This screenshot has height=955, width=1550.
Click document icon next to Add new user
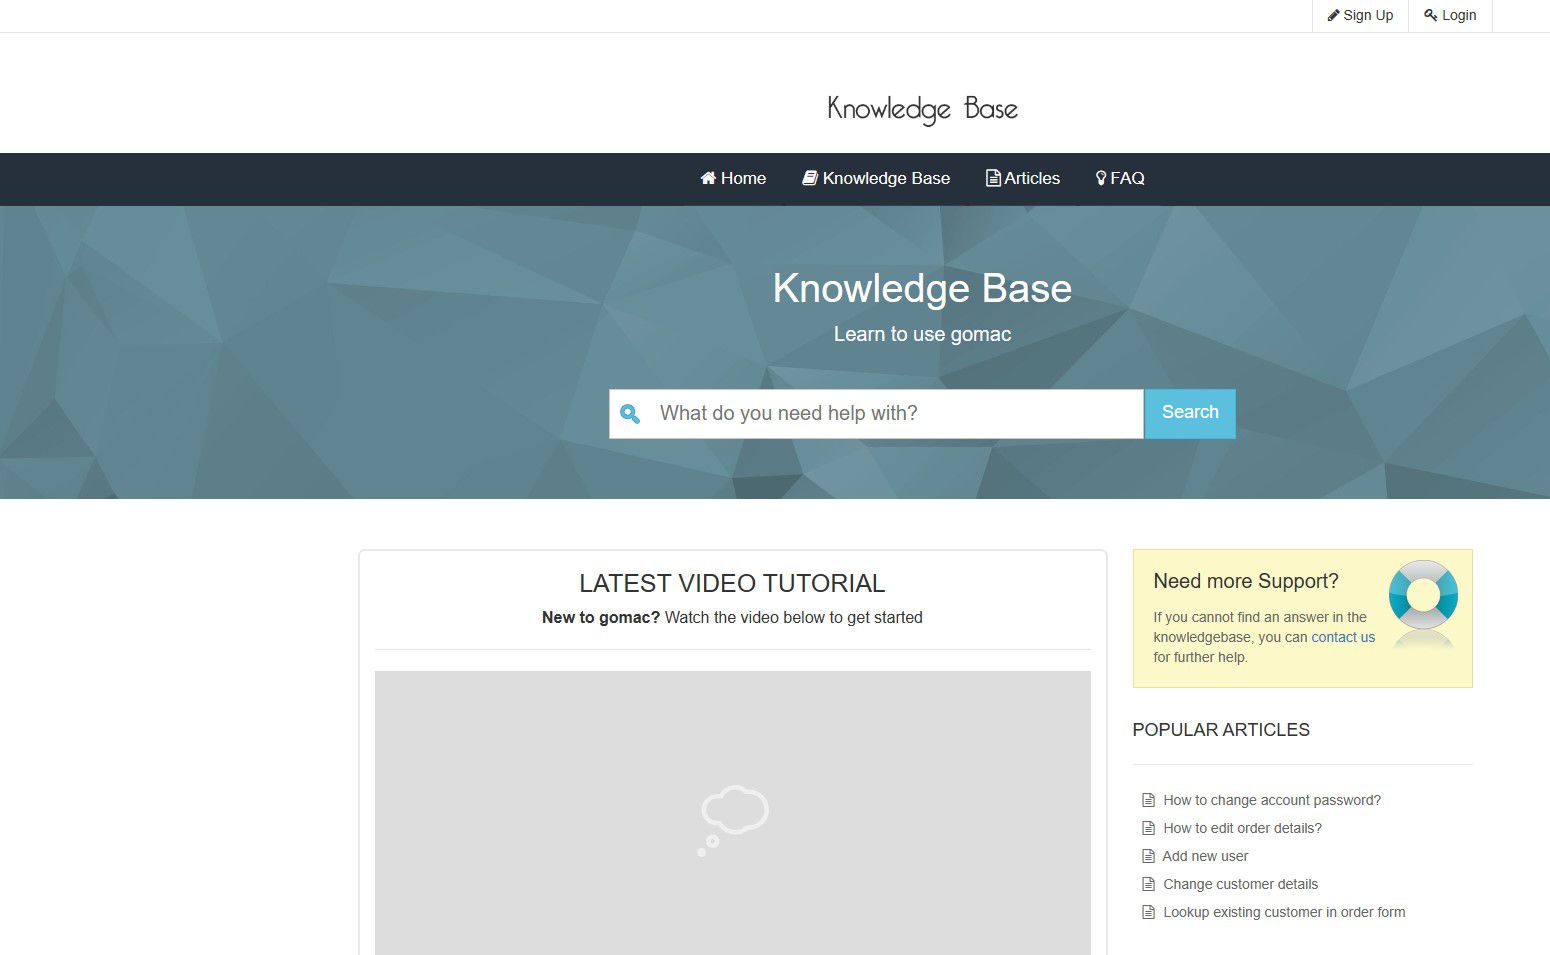point(1148,856)
